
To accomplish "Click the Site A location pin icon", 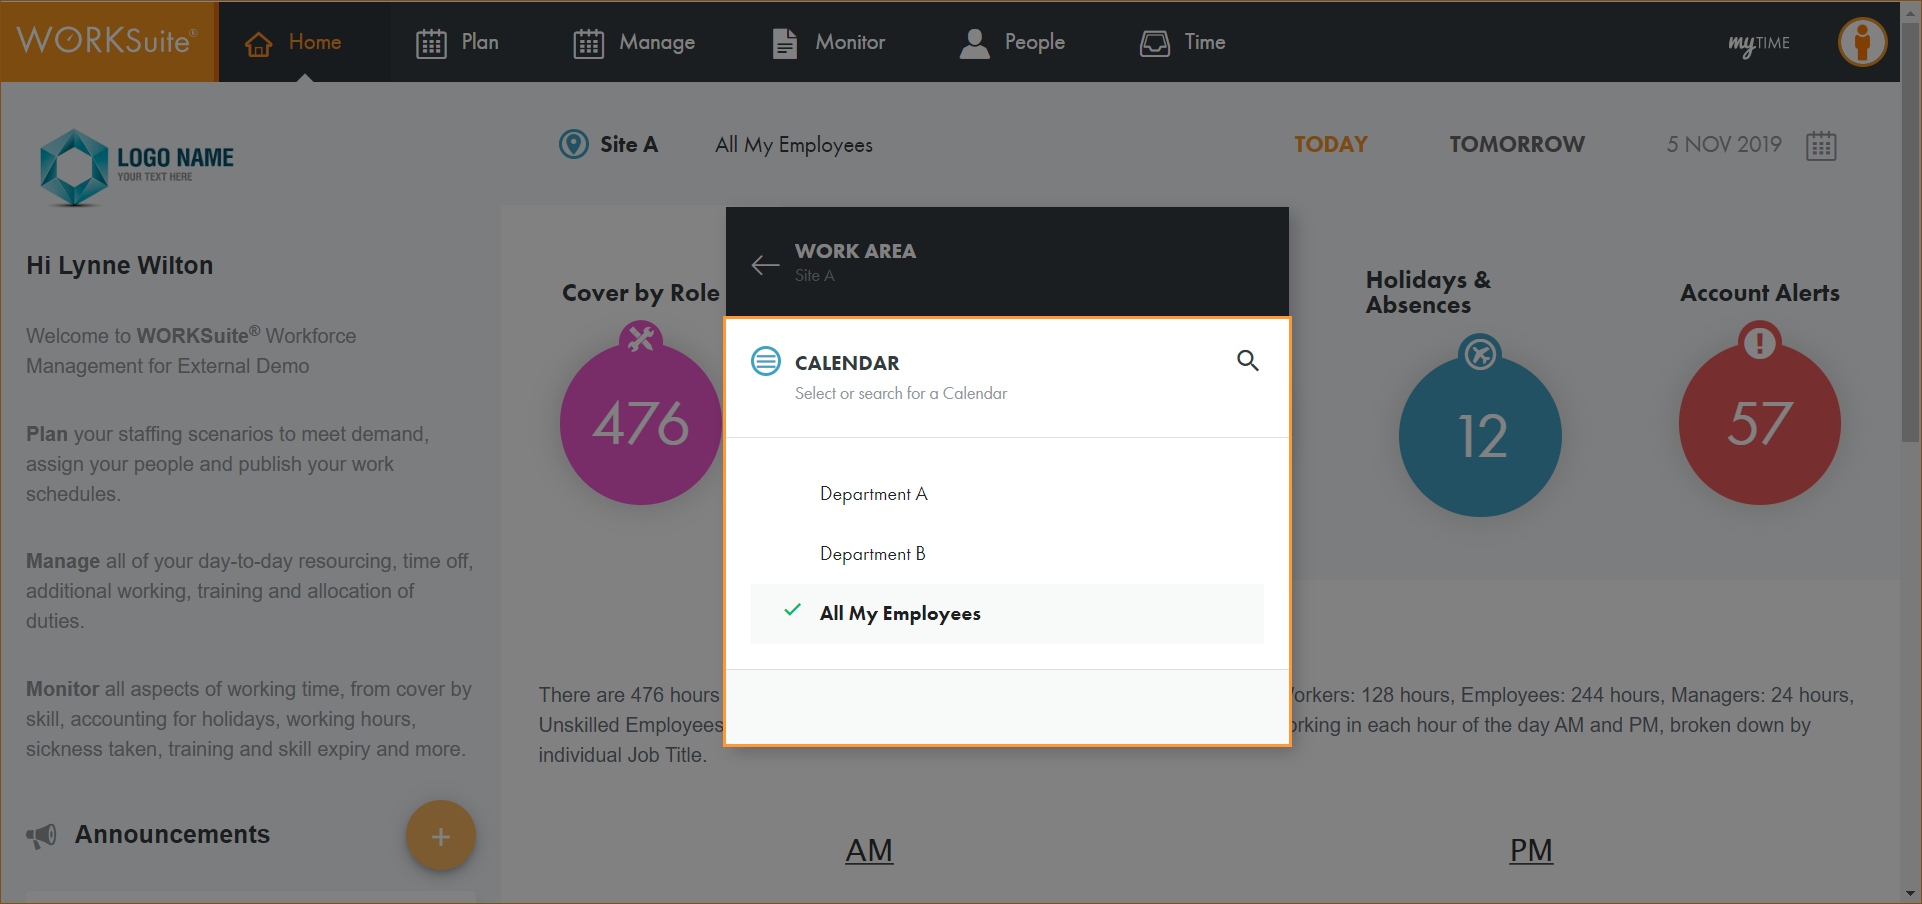I will [x=573, y=145].
